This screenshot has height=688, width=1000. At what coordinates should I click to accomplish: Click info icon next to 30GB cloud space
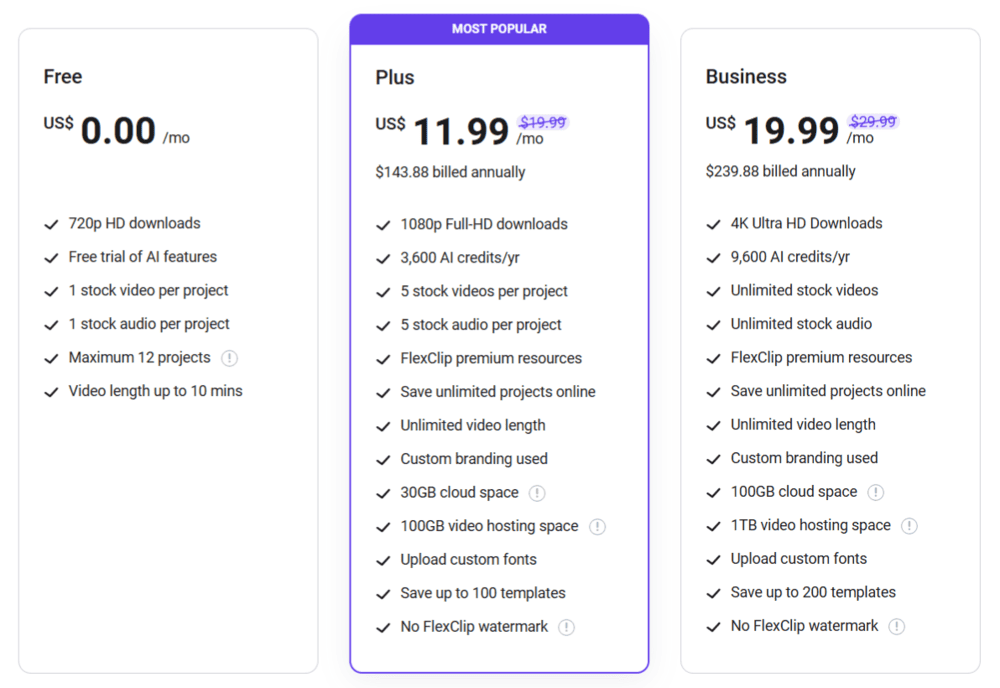537,493
